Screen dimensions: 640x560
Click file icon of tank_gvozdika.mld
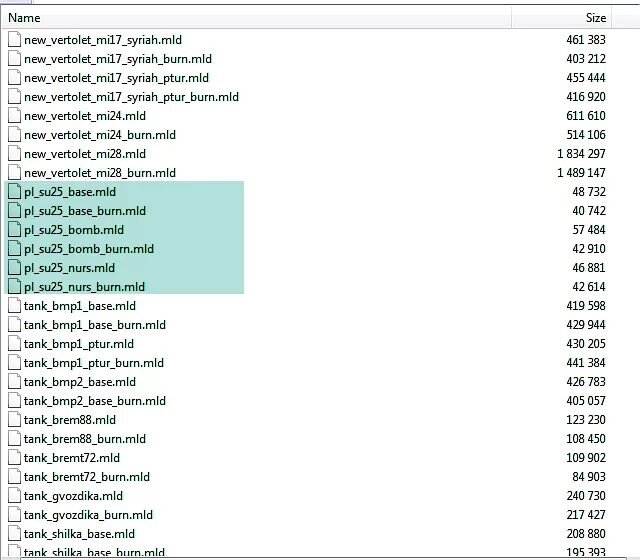[14, 496]
